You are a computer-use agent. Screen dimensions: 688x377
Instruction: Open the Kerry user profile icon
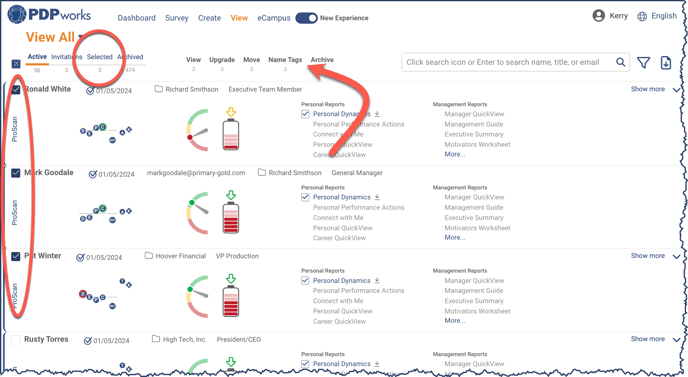click(598, 16)
